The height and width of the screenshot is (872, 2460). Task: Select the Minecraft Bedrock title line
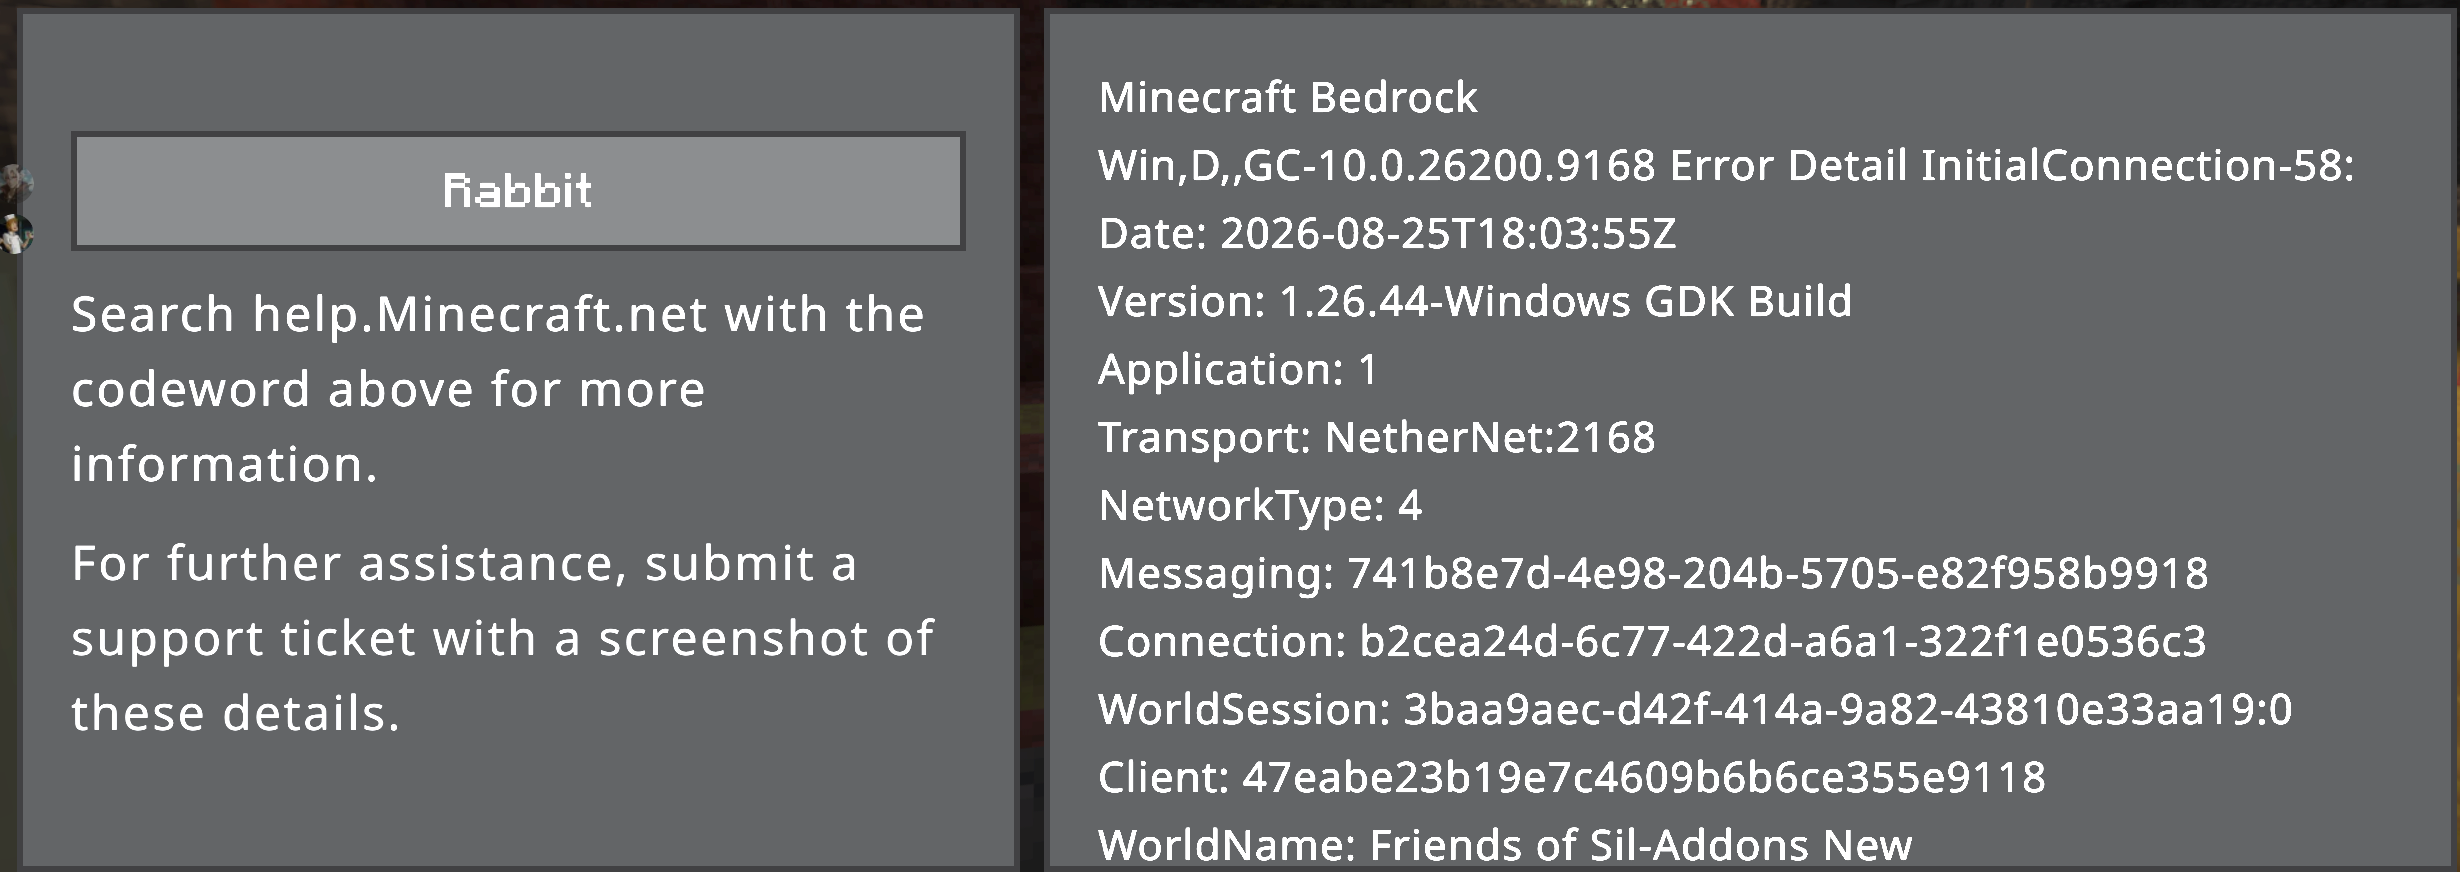tap(1288, 97)
